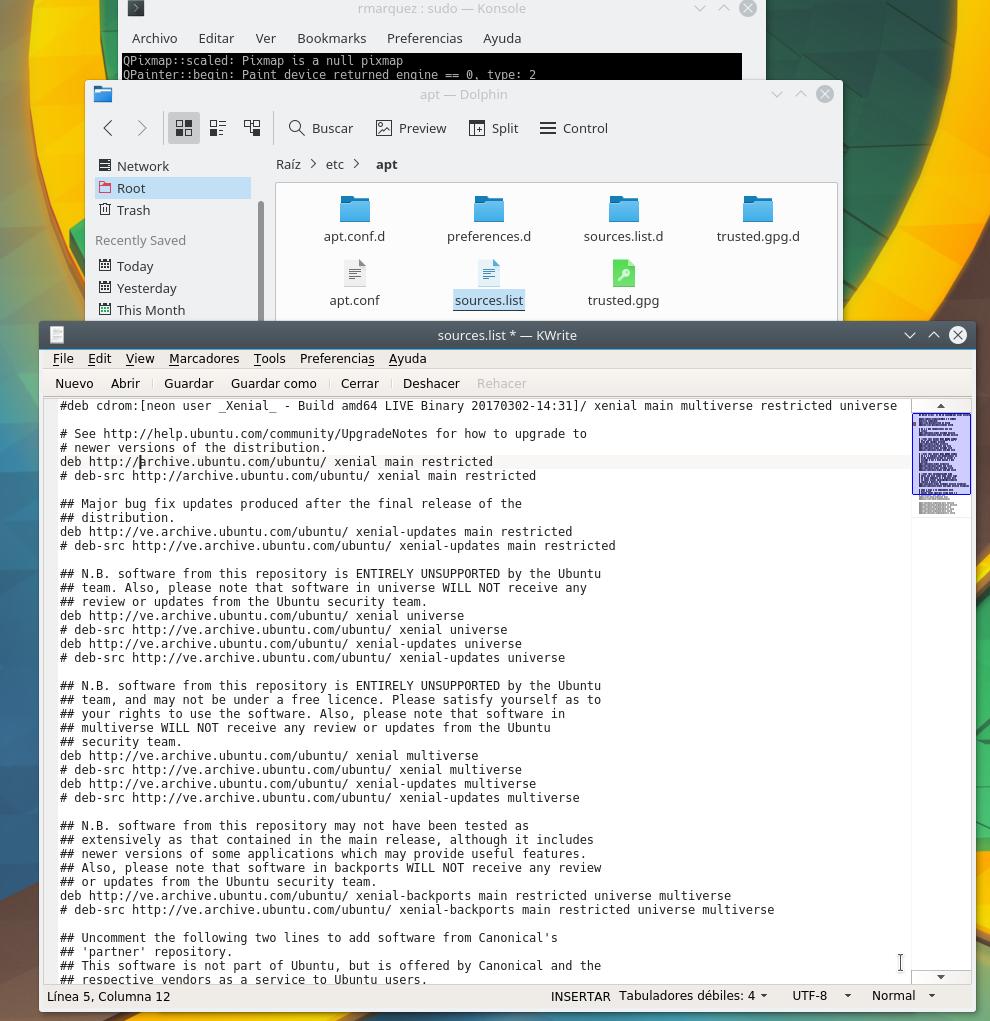Click the Guardar button in KWrite
This screenshot has height=1021, width=990.
click(188, 383)
